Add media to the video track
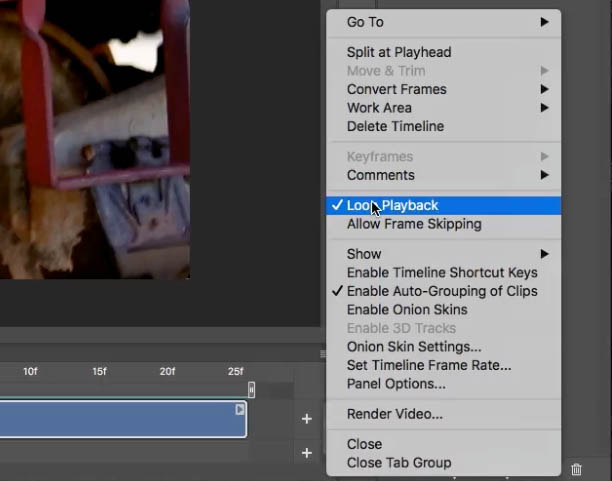The height and width of the screenshot is (481, 612). 307,419
